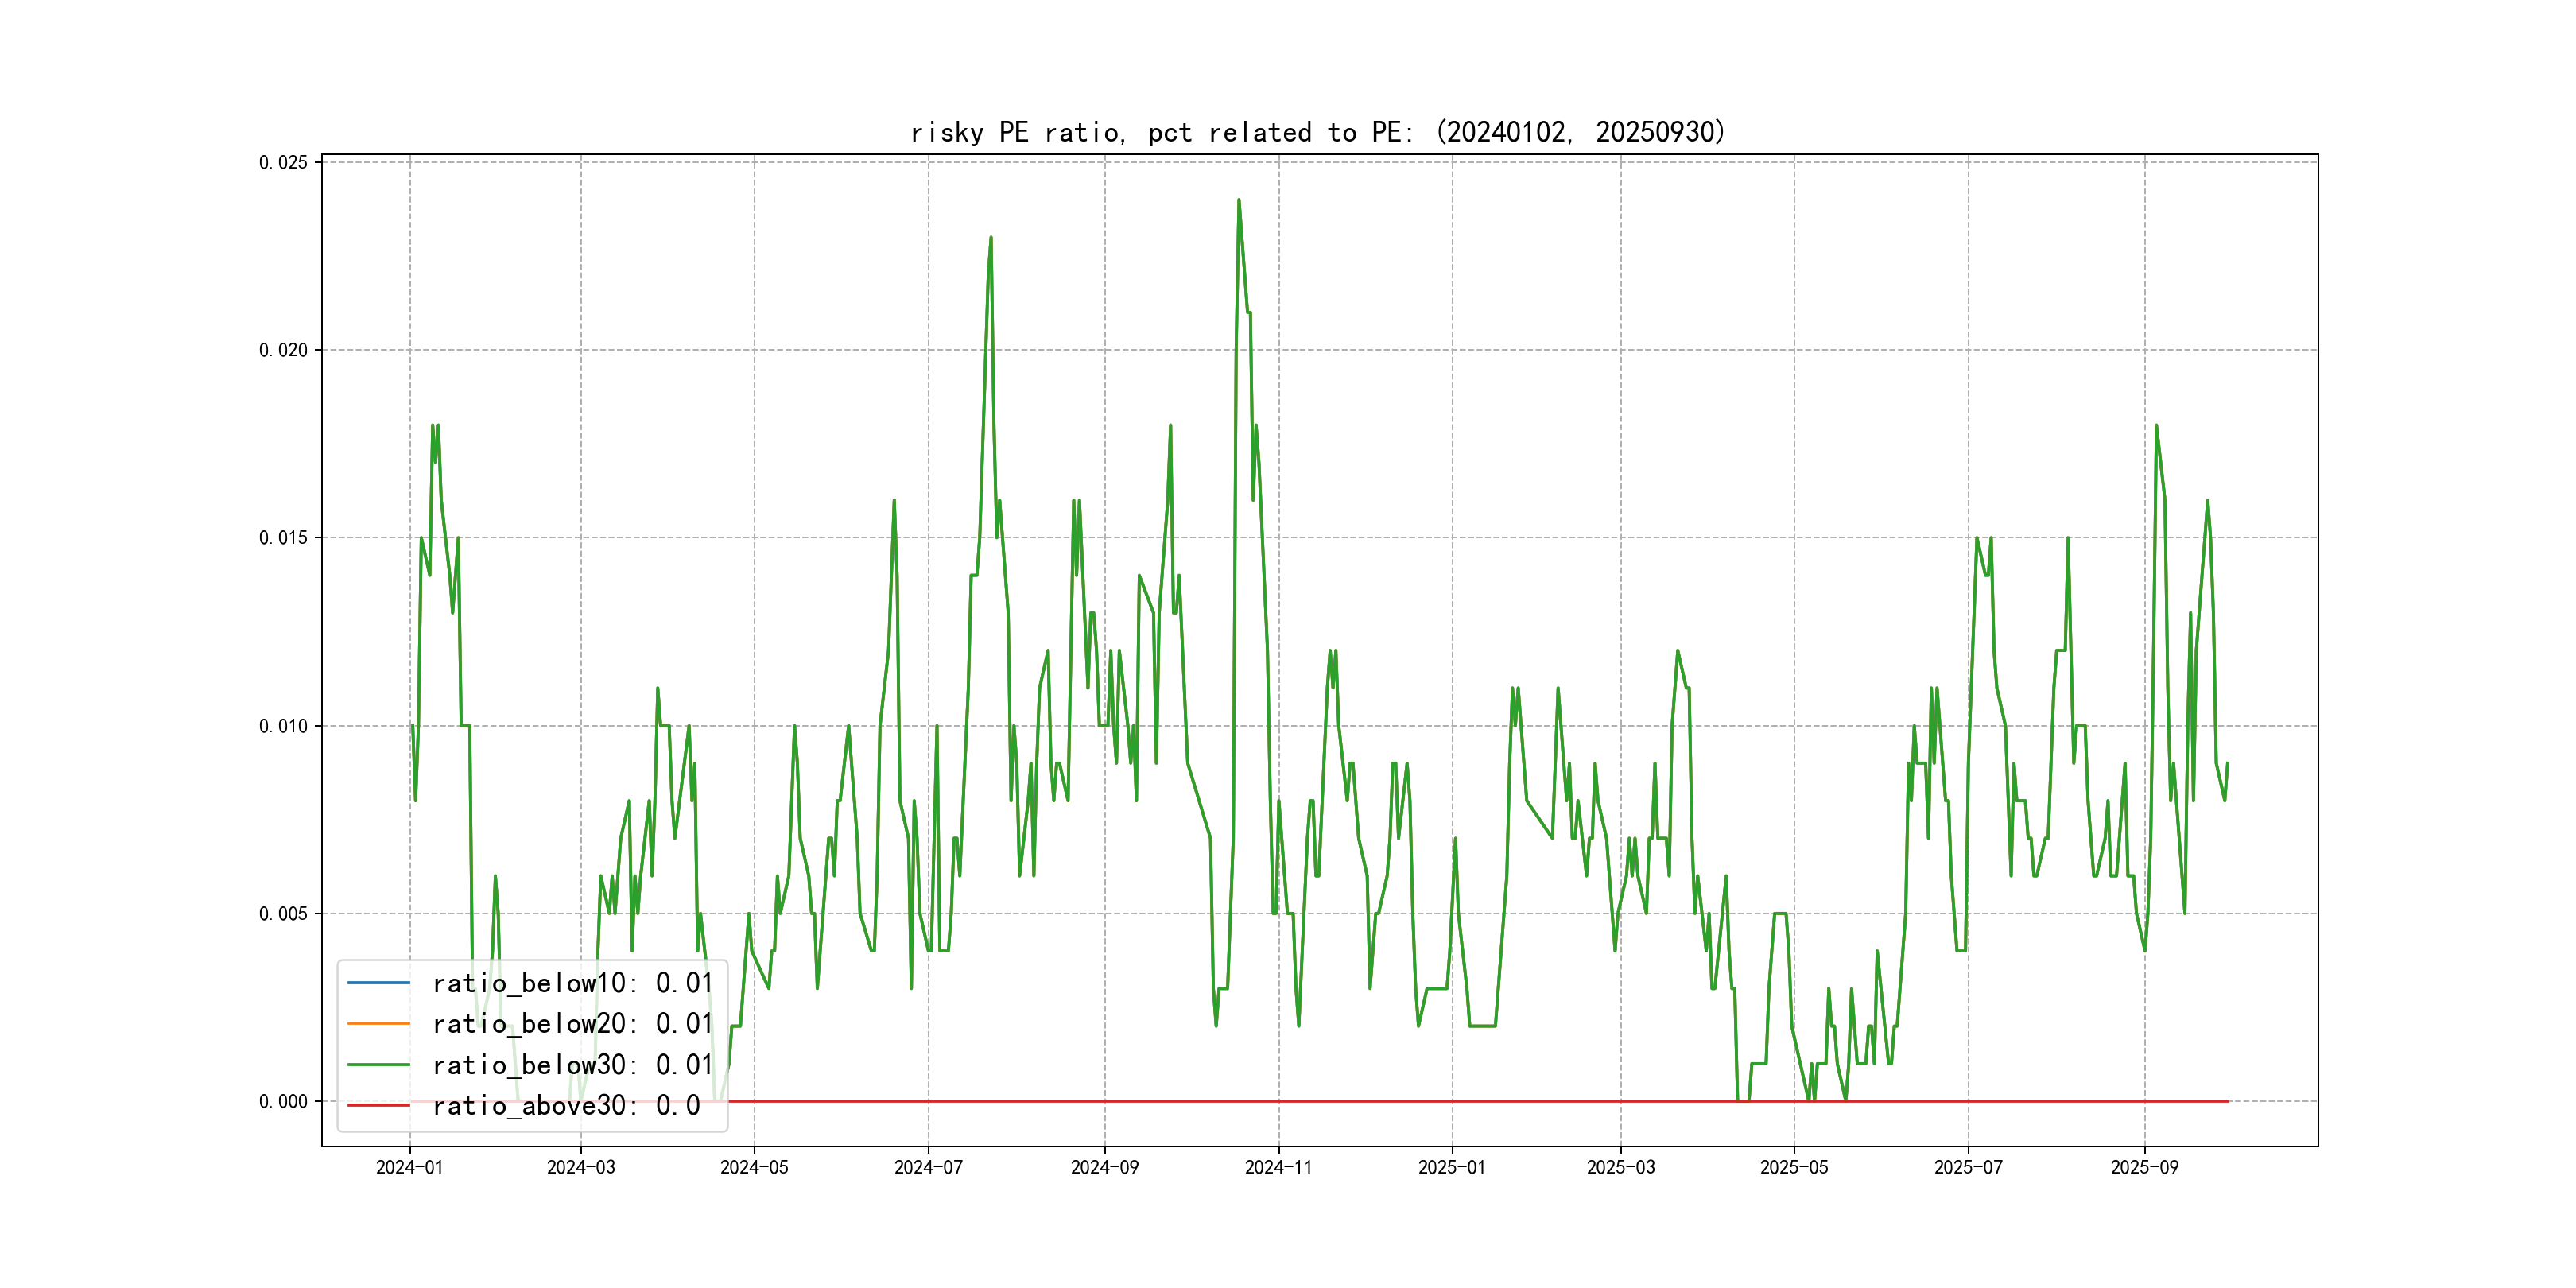Click the 0.005 y-axis tick label

click(283, 914)
